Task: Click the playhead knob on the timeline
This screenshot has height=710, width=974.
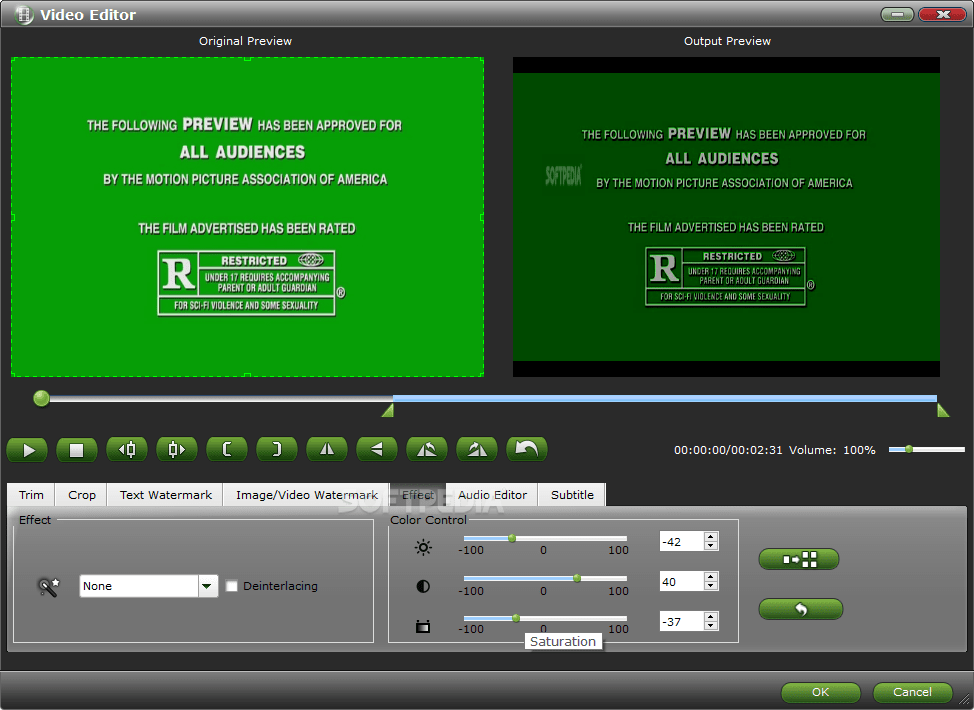Action: pyautogui.click(x=41, y=398)
